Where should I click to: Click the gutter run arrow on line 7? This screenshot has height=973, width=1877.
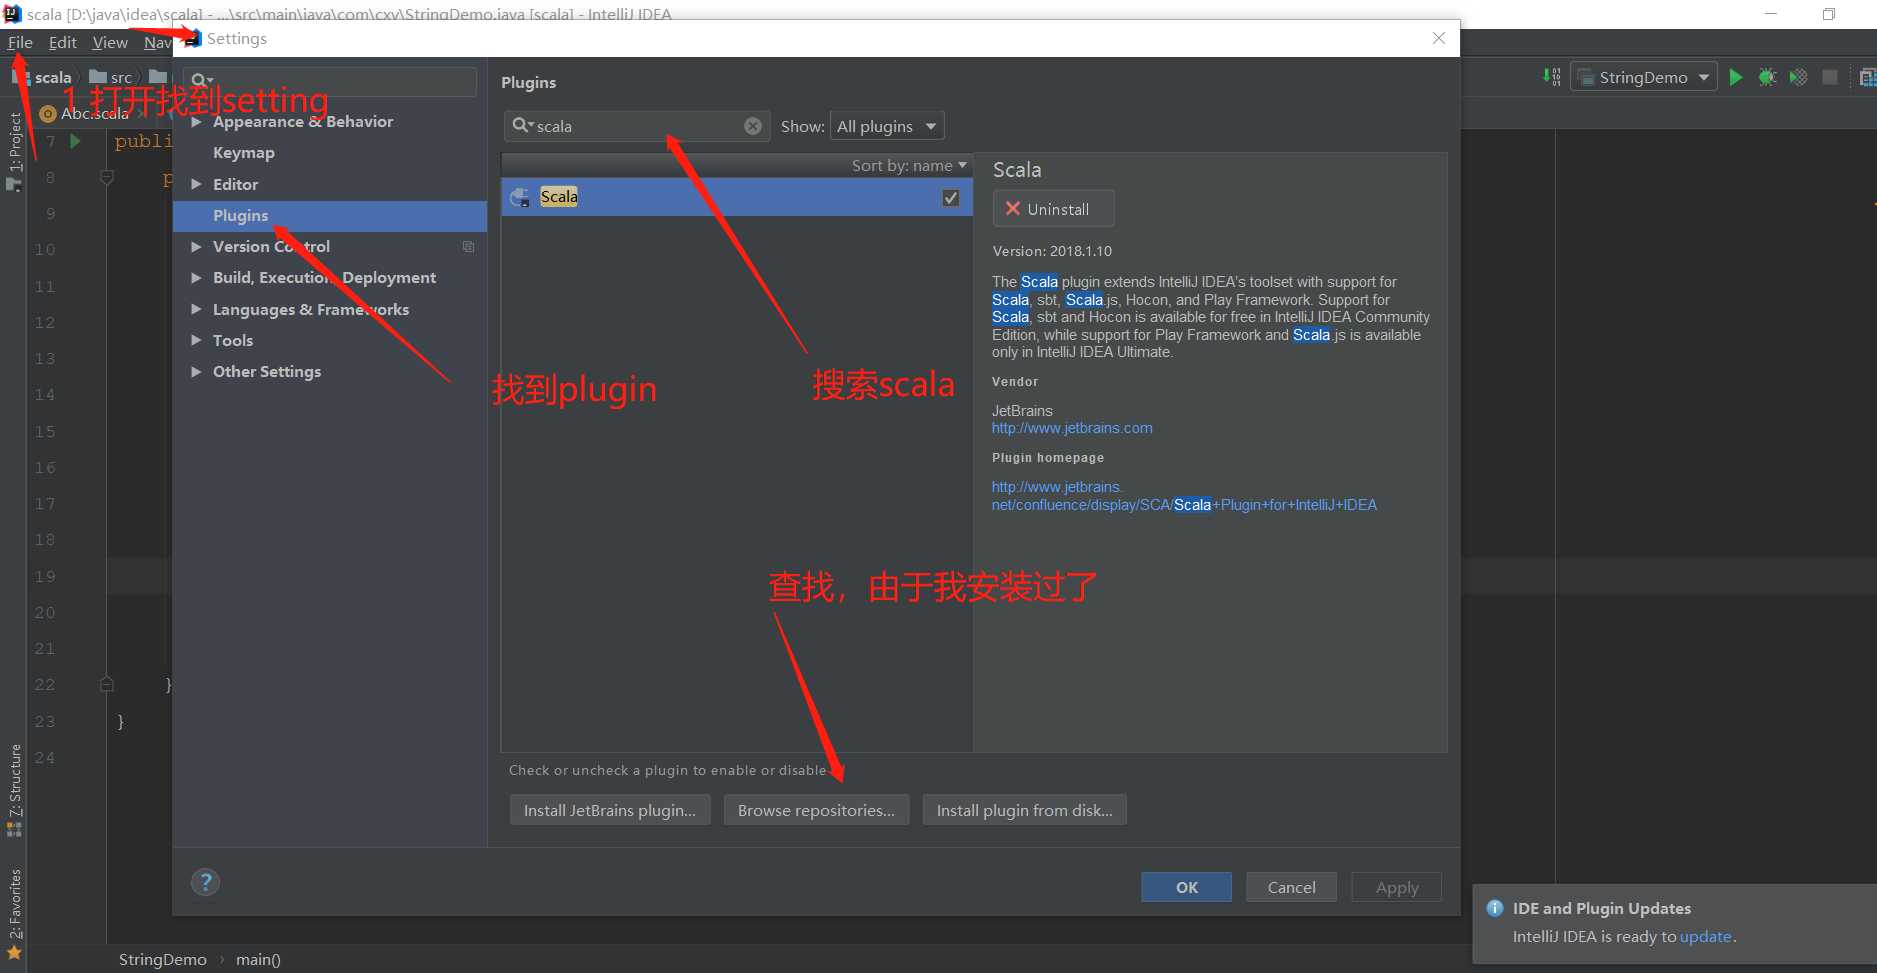click(75, 141)
